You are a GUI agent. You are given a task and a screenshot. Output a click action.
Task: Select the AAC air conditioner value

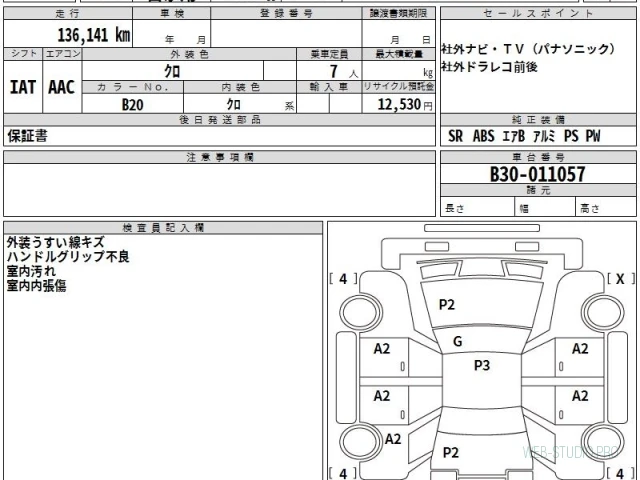(62, 87)
